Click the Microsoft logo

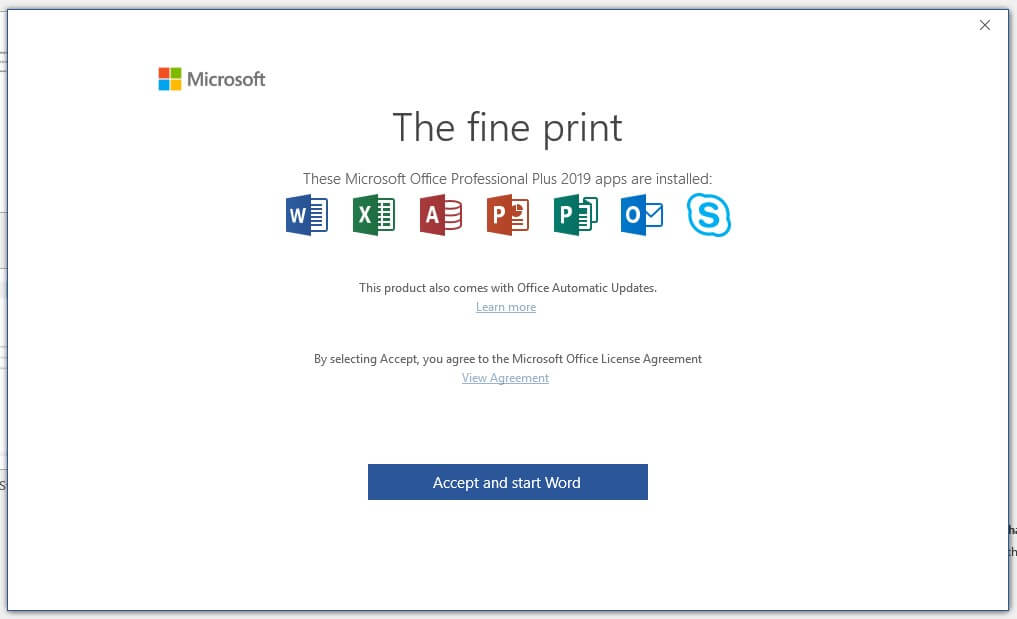coord(211,79)
